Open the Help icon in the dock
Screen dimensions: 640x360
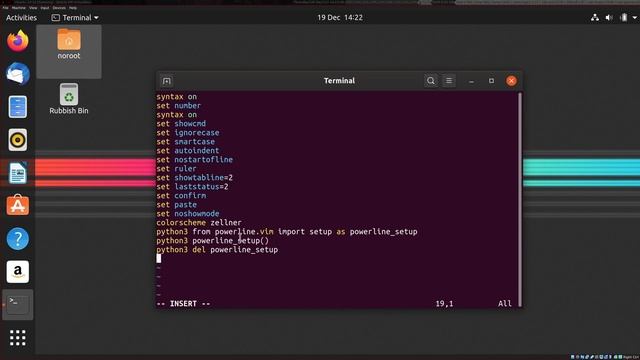coord(18,238)
